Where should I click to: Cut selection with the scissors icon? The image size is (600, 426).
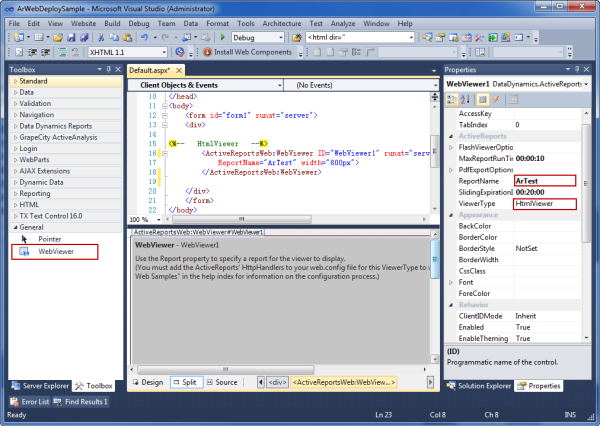[101, 38]
